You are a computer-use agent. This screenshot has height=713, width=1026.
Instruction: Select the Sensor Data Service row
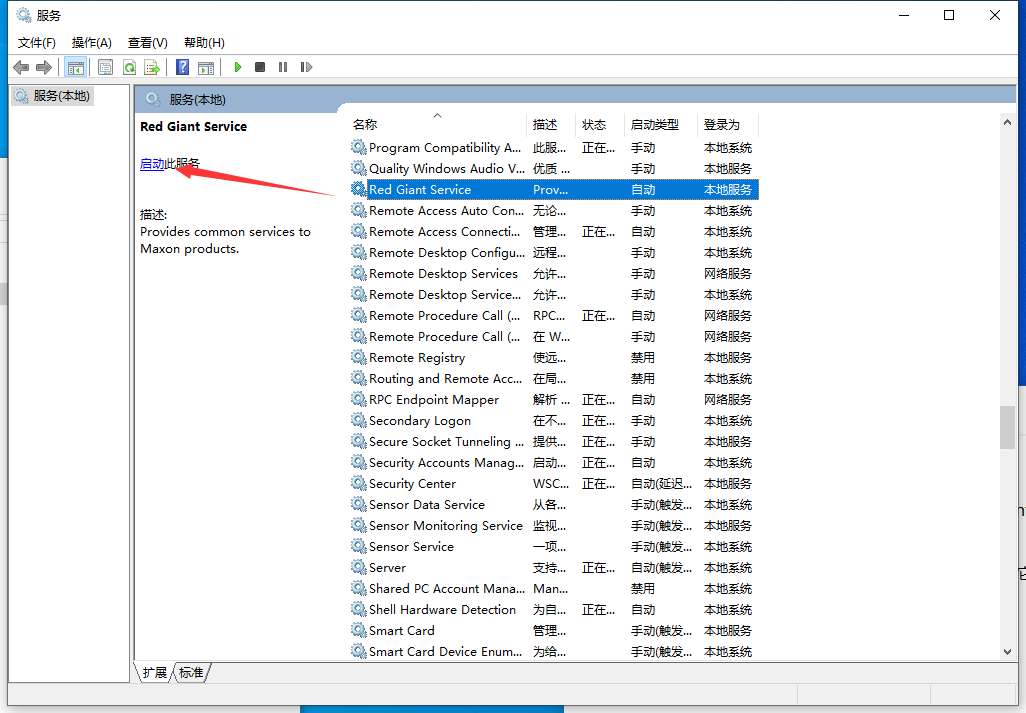[554, 504]
